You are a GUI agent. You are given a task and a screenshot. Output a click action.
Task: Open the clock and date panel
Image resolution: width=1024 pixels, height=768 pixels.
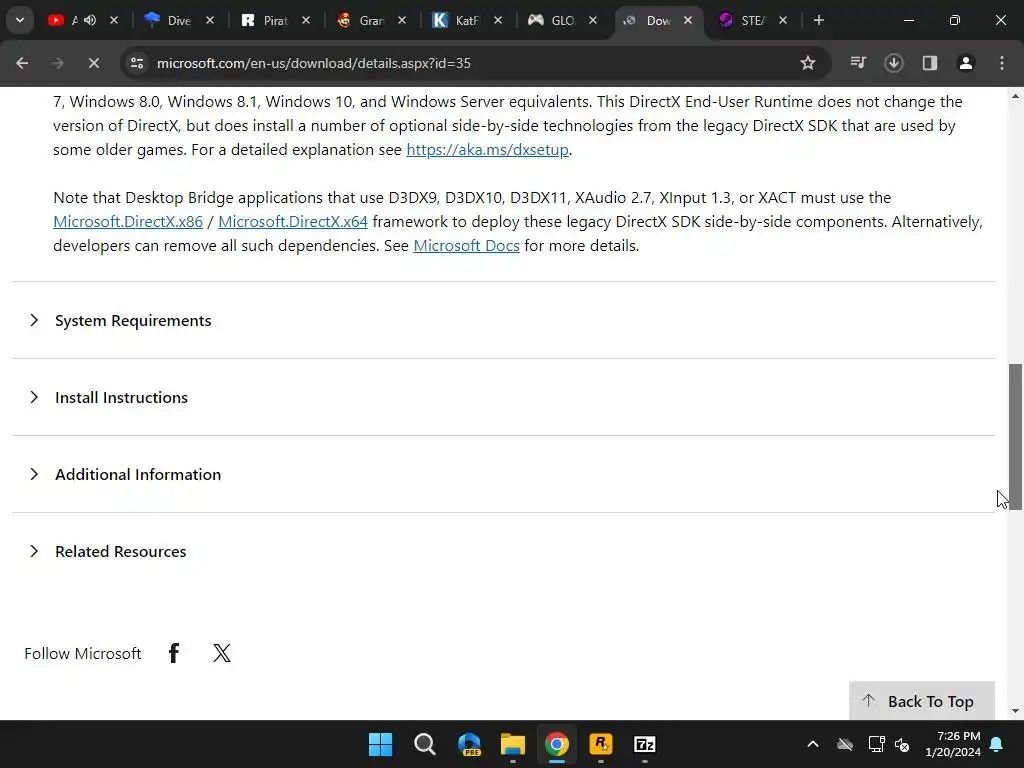coord(953,744)
